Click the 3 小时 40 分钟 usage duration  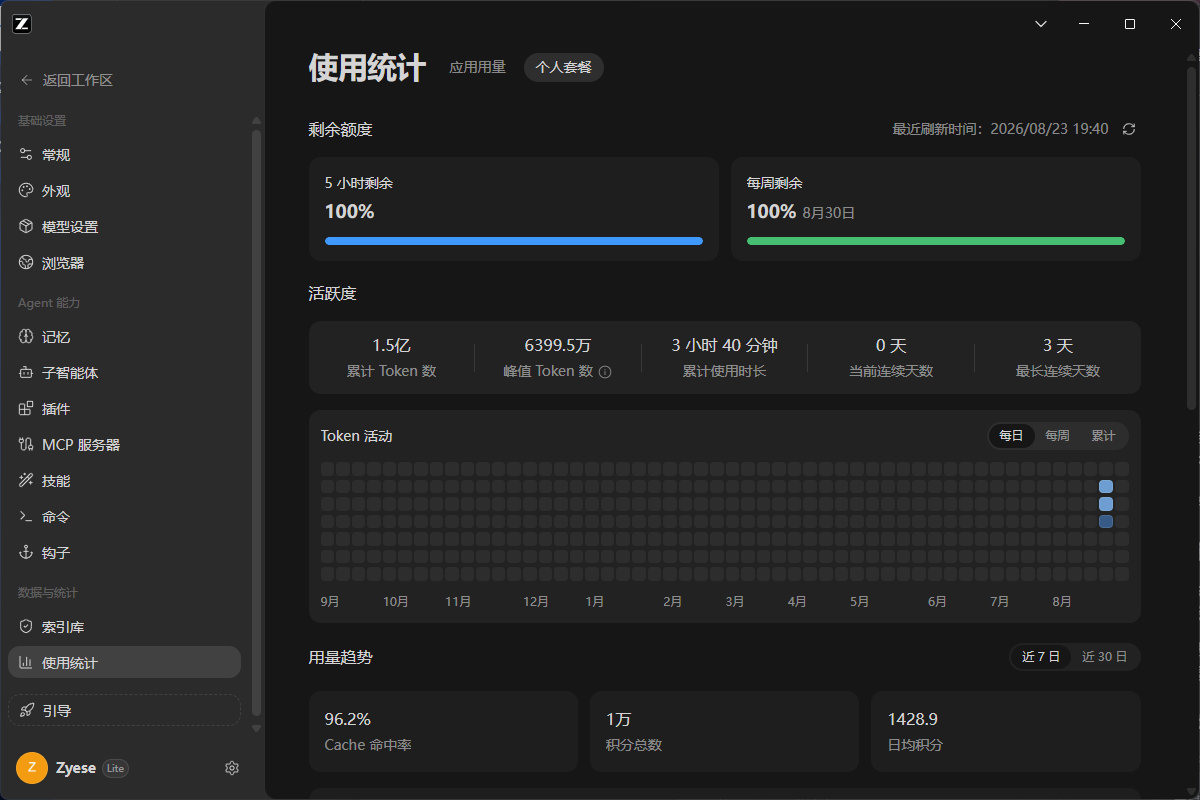[x=724, y=345]
